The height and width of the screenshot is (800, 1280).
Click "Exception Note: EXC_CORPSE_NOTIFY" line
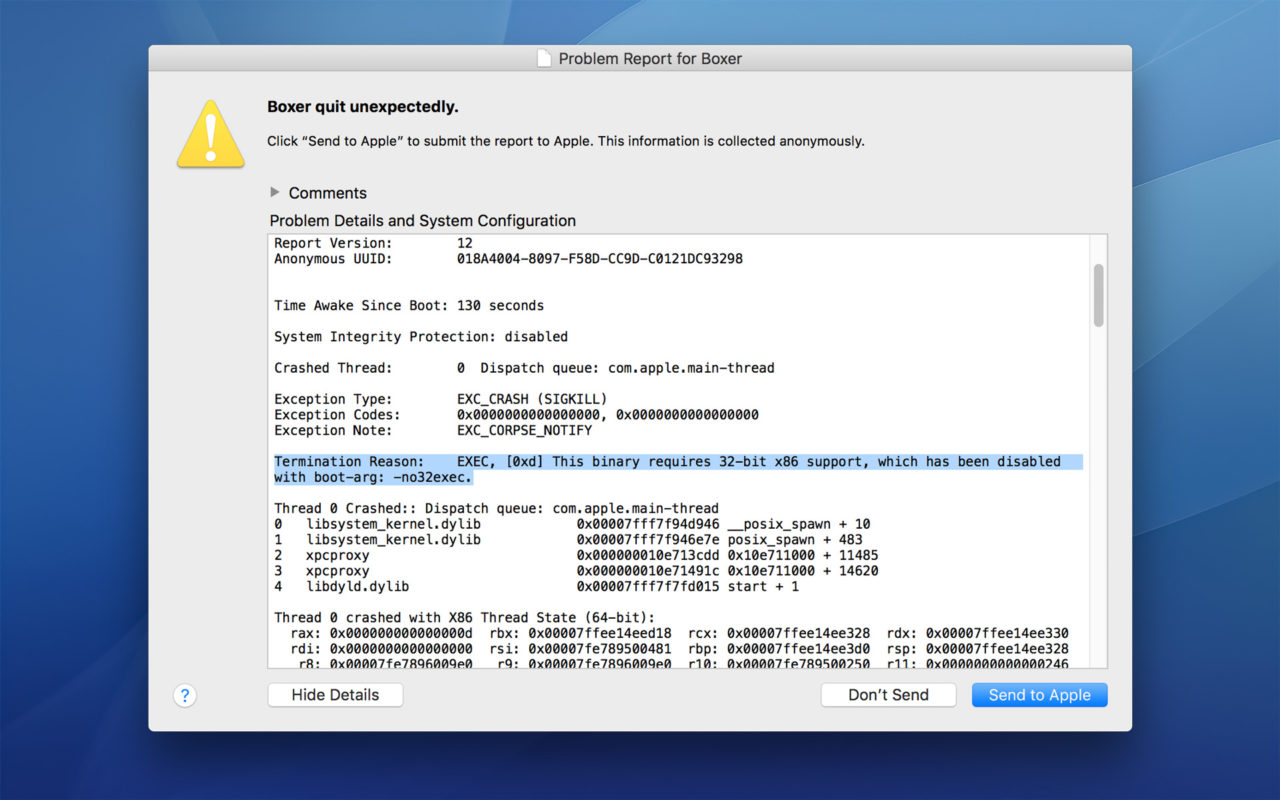[x=433, y=430]
